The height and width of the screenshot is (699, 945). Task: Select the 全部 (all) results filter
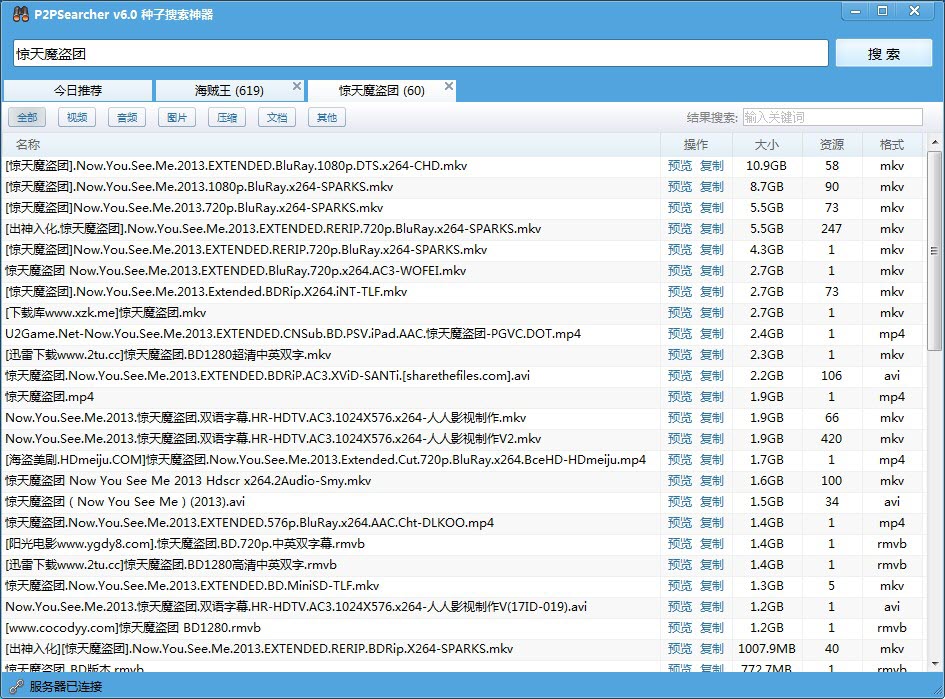point(26,117)
